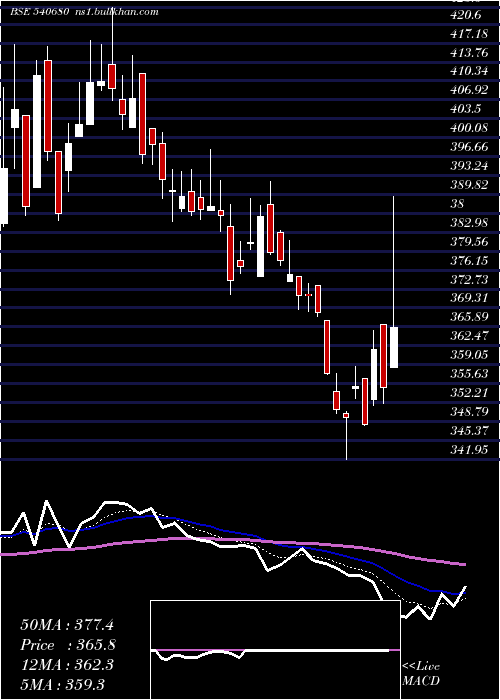Click the 389.82 price axis label
The height and width of the screenshot is (700, 500).
[x=469, y=185]
